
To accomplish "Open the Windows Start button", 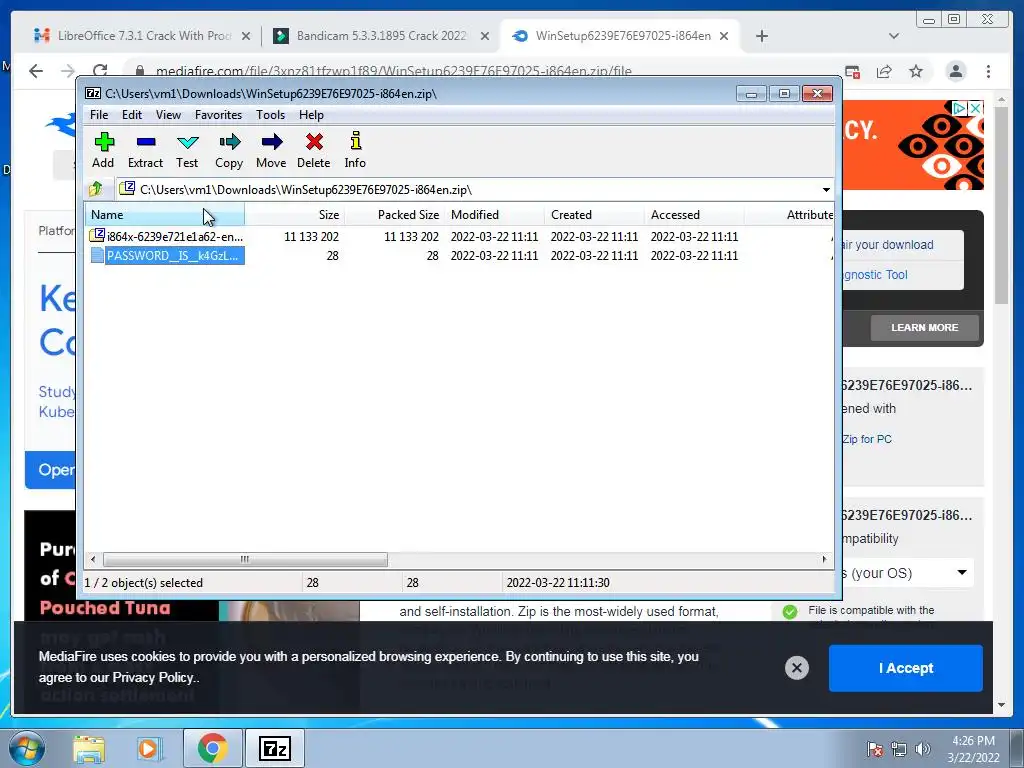I will tap(26, 748).
